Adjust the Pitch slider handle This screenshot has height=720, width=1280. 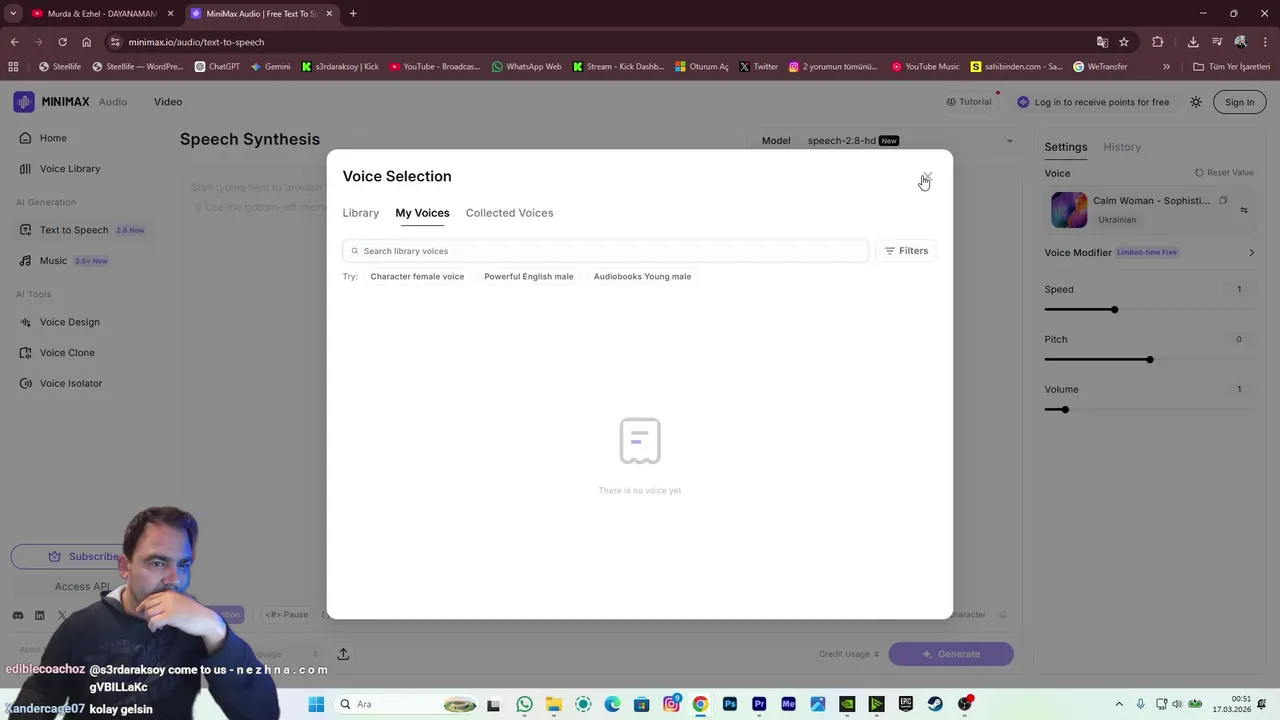pos(1150,360)
